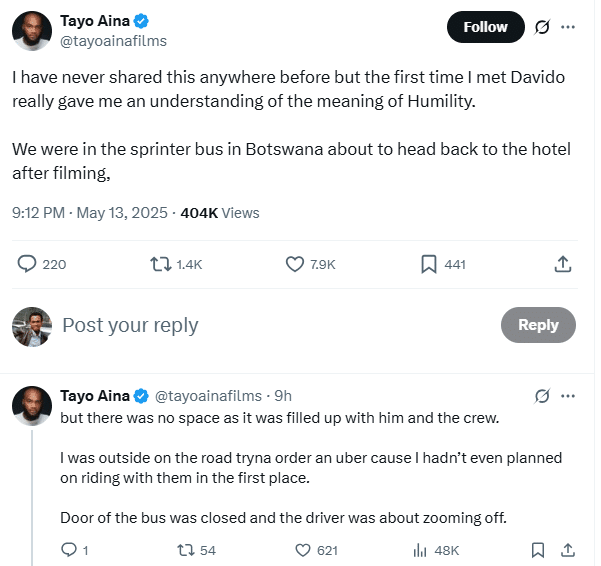Click the reply comment icon on main post
Image resolution: width=601 pixels, height=566 pixels.
(29, 264)
